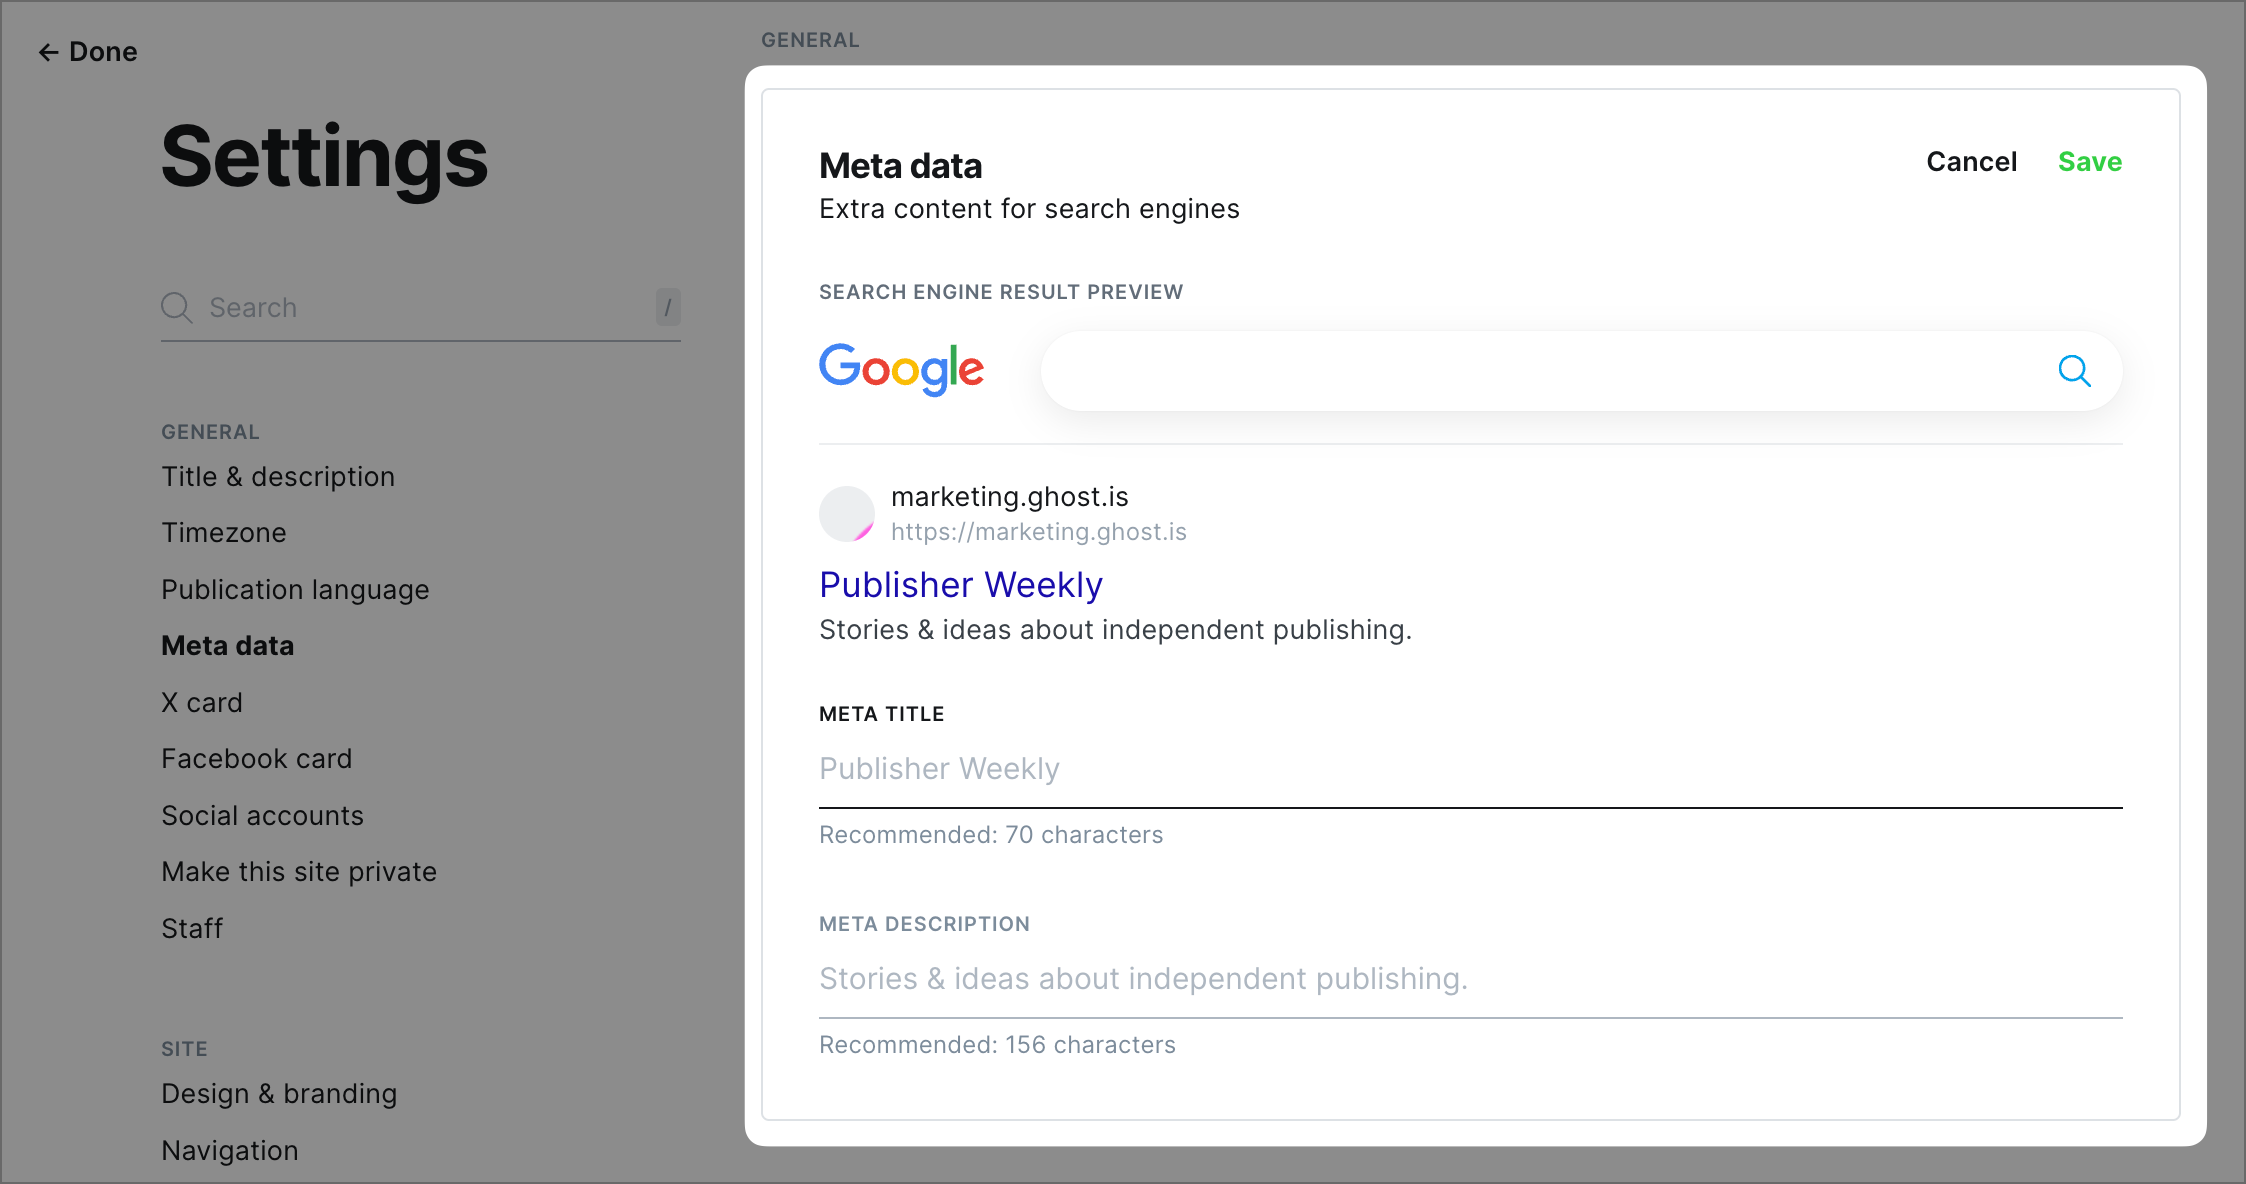Screen dimensions: 2246x1184
Task: Open the X card settings
Action: coord(202,702)
